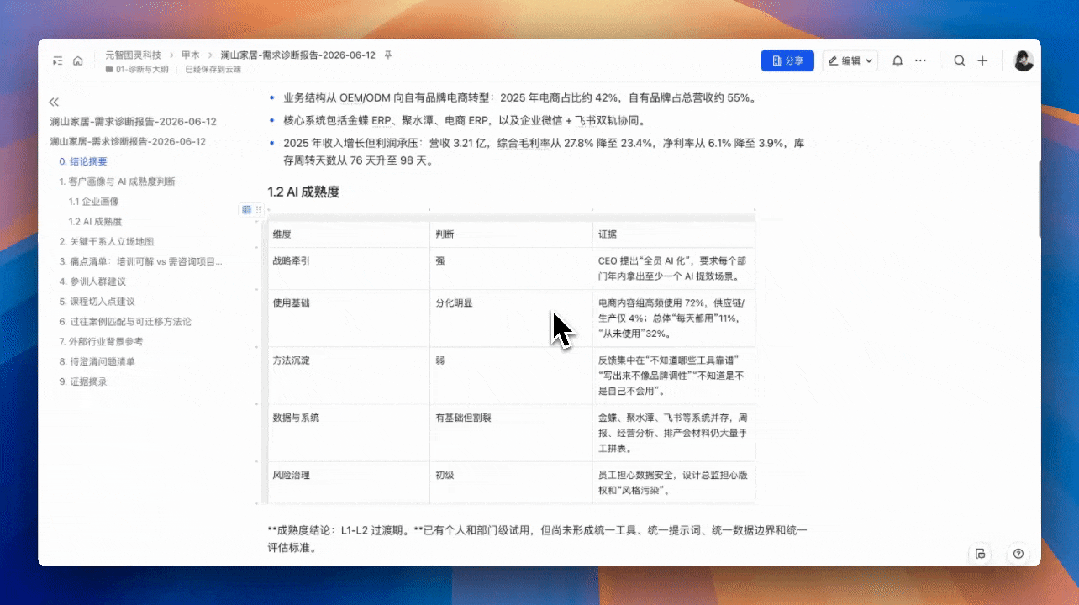Click the 分化明显 judgment cell
Image resolution: width=1079 pixels, height=605 pixels.
511,318
